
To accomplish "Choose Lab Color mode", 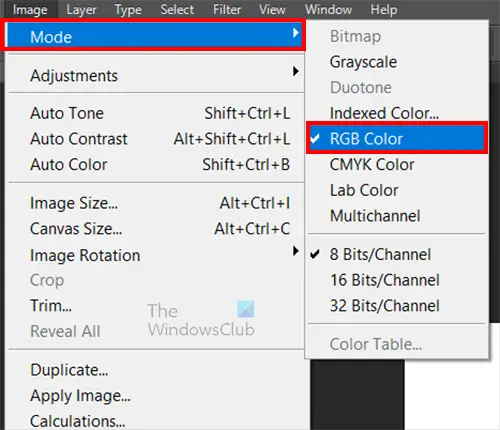I will [x=397, y=190].
